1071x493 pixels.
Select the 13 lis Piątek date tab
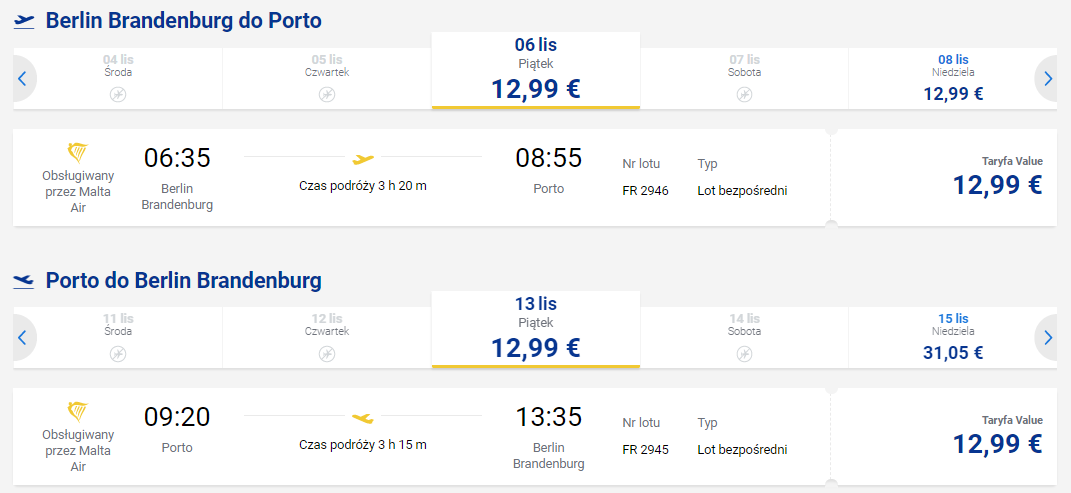[x=536, y=329]
